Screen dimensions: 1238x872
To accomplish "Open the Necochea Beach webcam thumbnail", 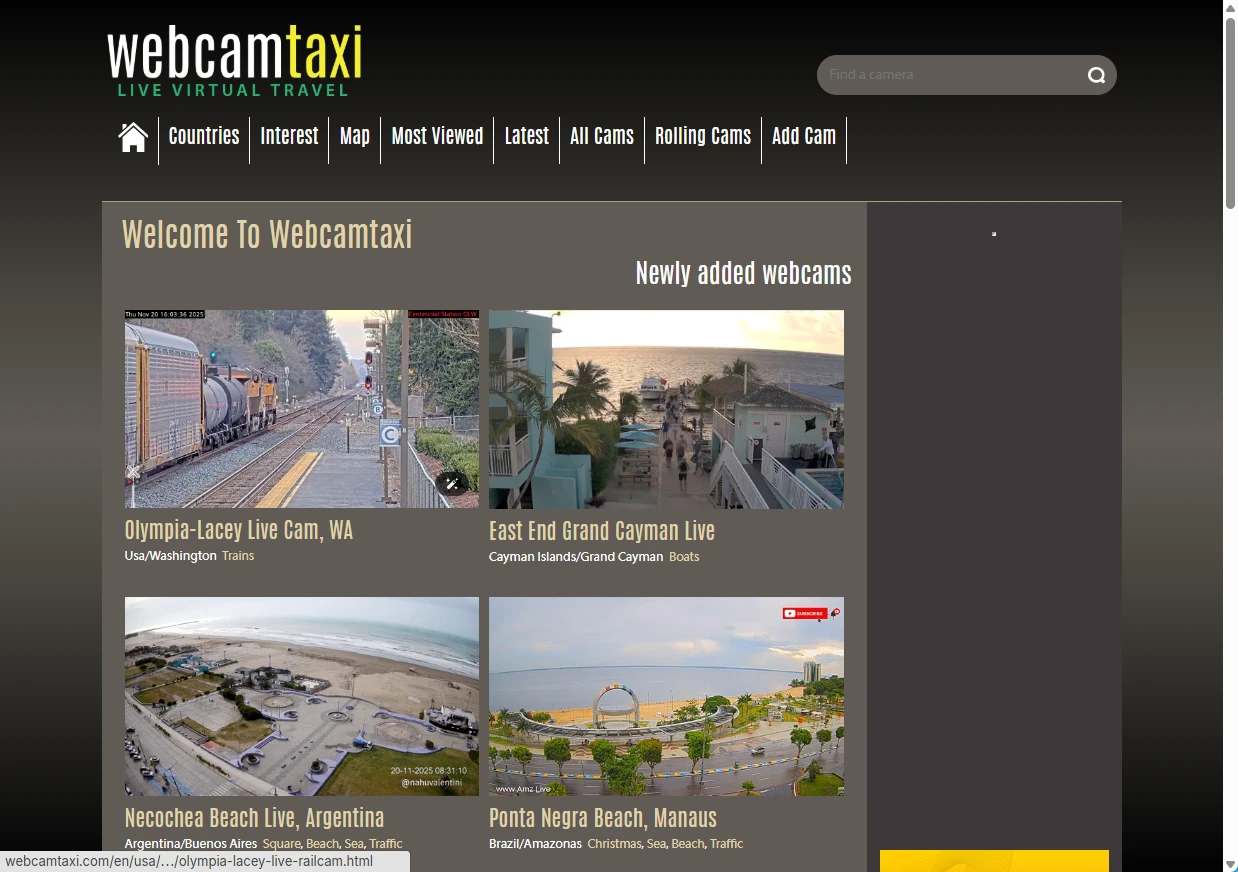I will tap(302, 697).
